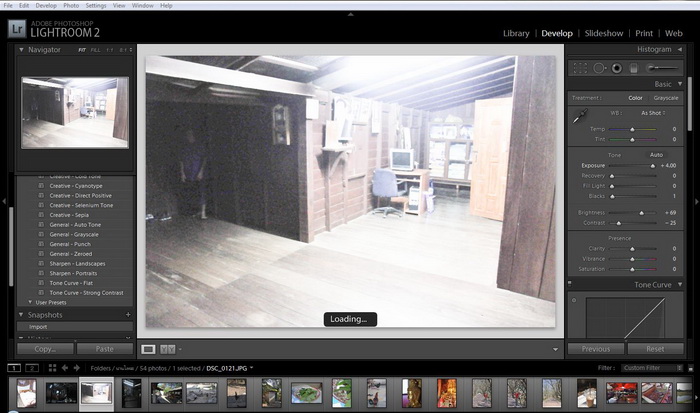Select the food plate thumbnail in filmstrip
700x413 pixels.
click(306, 393)
